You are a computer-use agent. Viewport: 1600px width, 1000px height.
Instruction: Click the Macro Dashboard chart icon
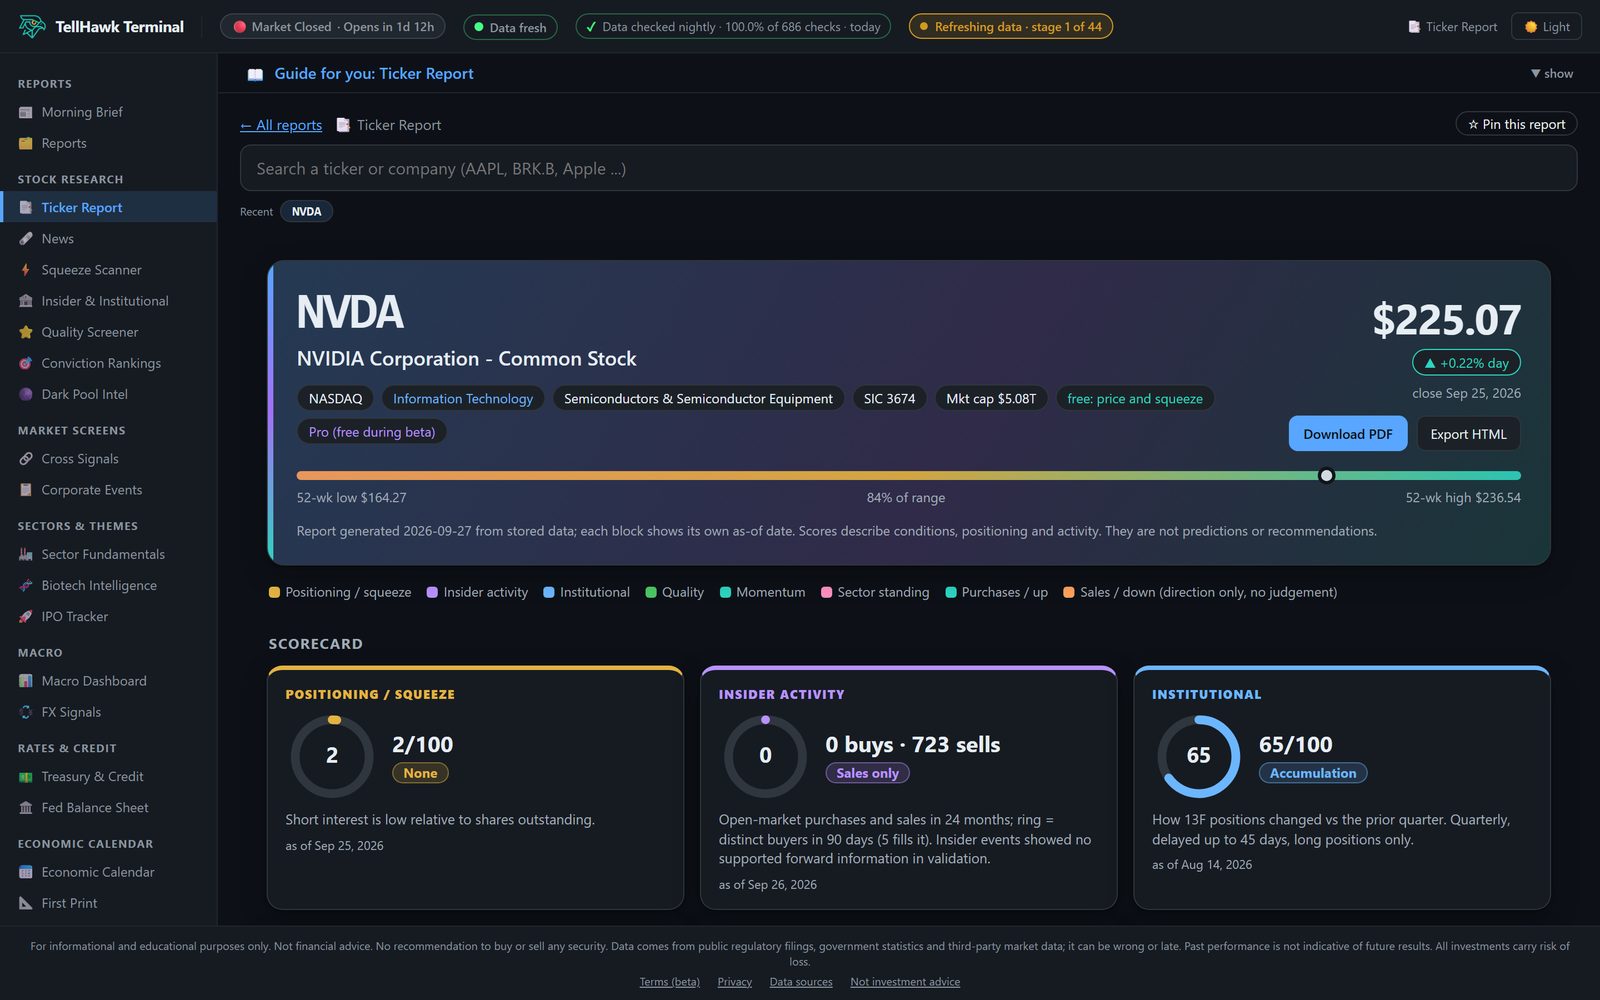click(x=26, y=680)
